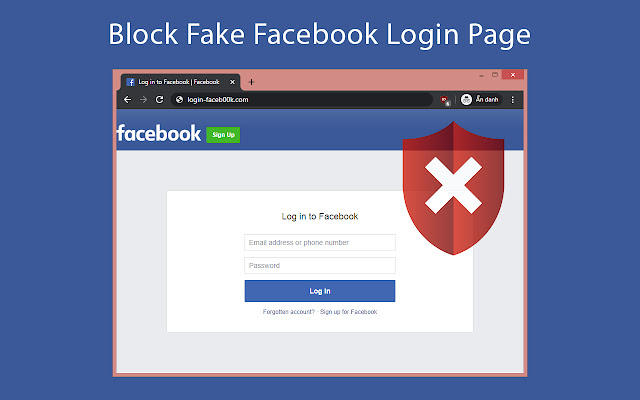Click the address bar showing login-faceb00k.com

click(x=300, y=100)
